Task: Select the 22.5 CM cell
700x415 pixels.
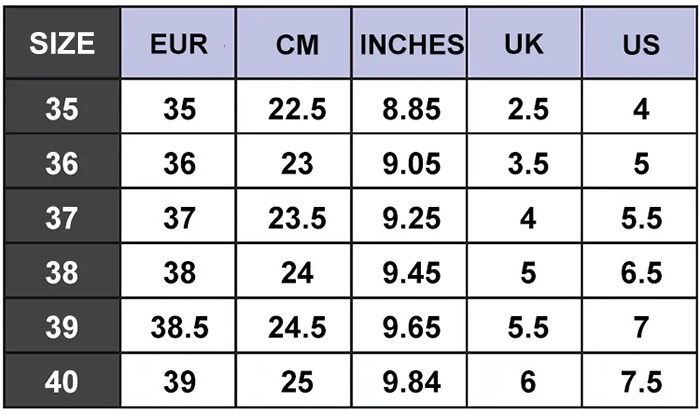Action: 296,109
